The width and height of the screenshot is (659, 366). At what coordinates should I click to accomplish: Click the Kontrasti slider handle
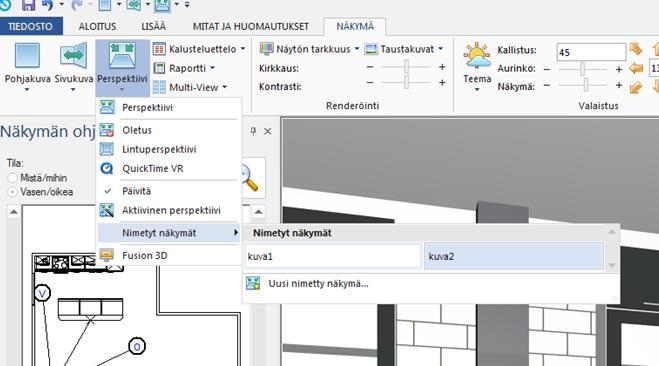click(406, 82)
